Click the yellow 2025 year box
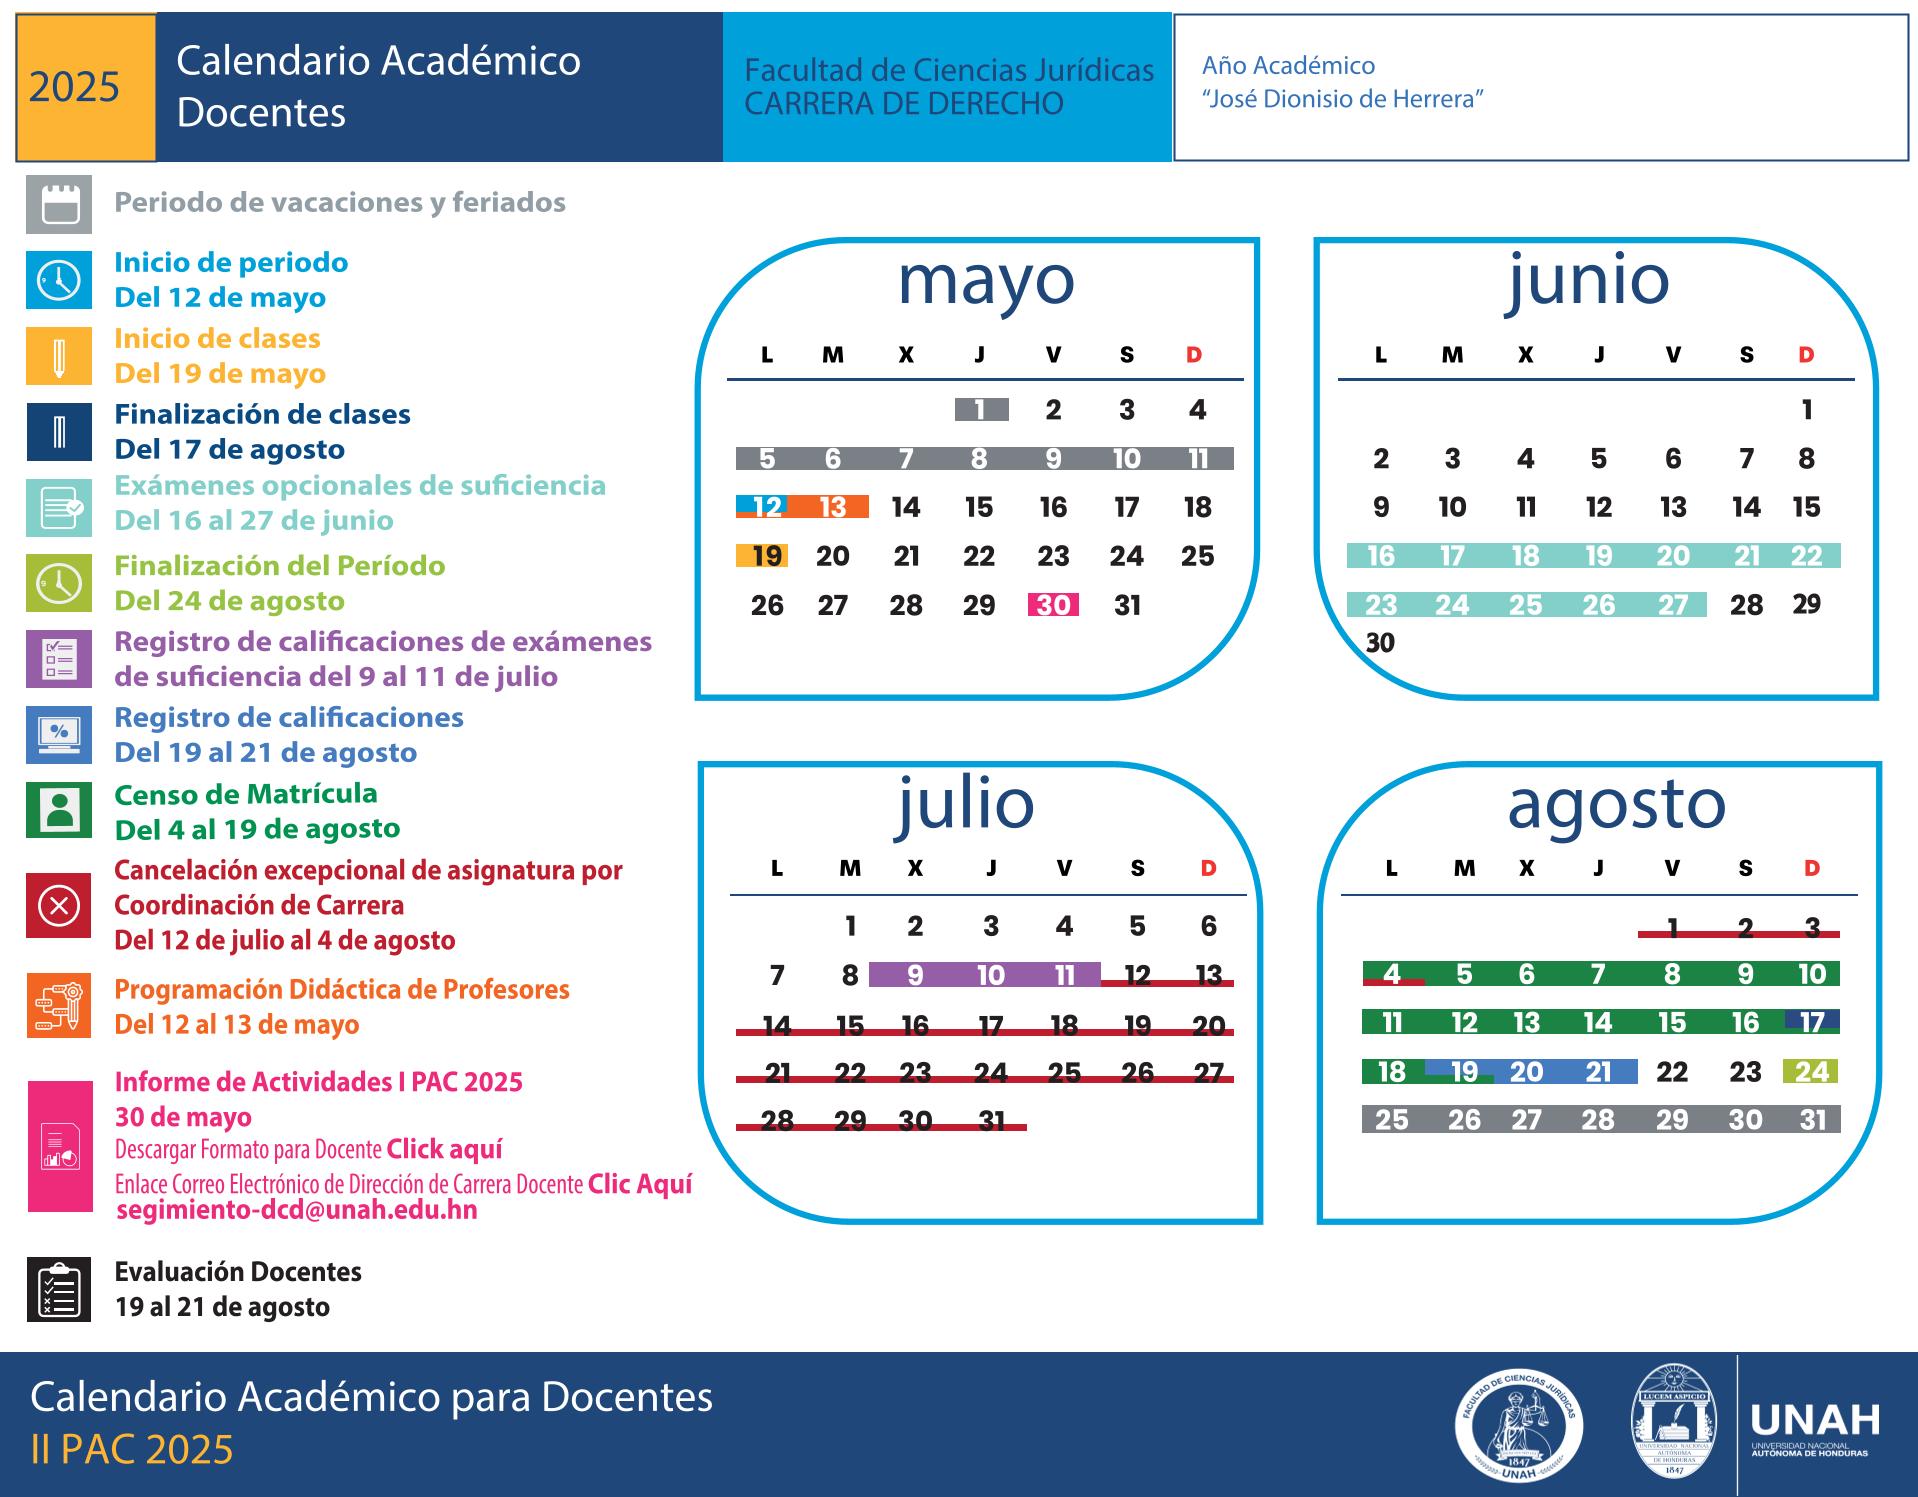Image resolution: width=1918 pixels, height=1497 pixels. pos(86,87)
